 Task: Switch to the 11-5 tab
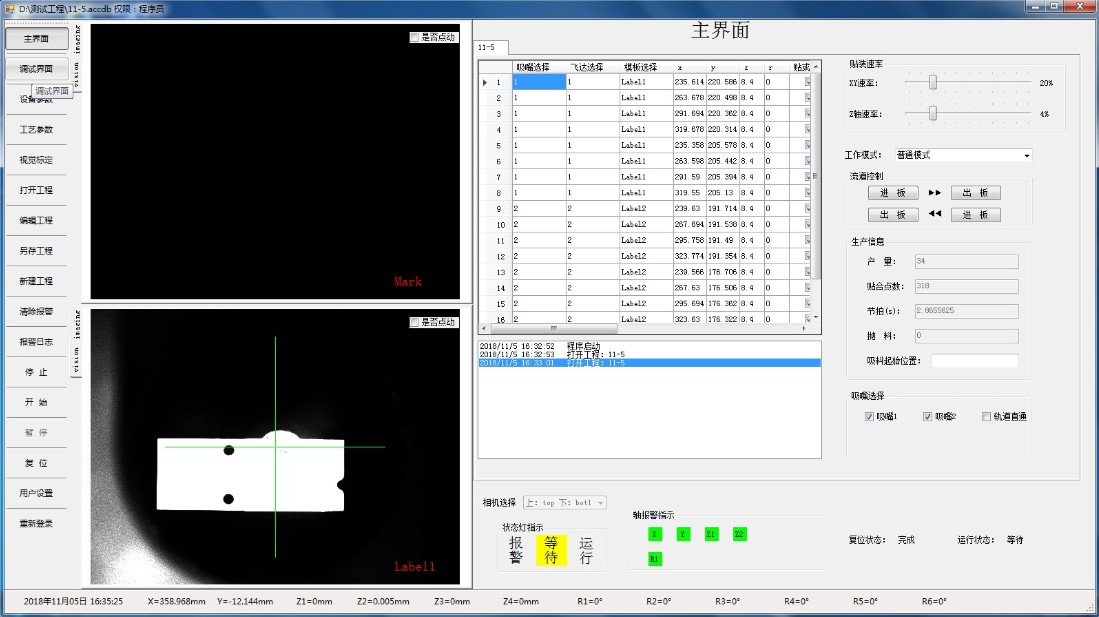487,47
